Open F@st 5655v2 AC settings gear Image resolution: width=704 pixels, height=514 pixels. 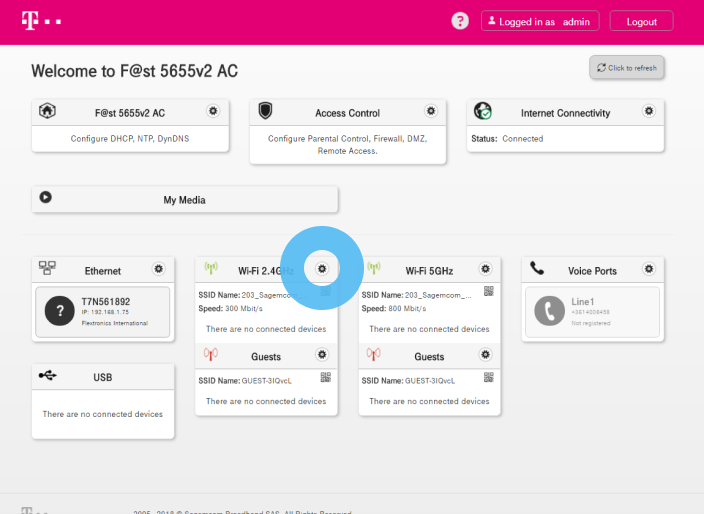click(x=213, y=111)
